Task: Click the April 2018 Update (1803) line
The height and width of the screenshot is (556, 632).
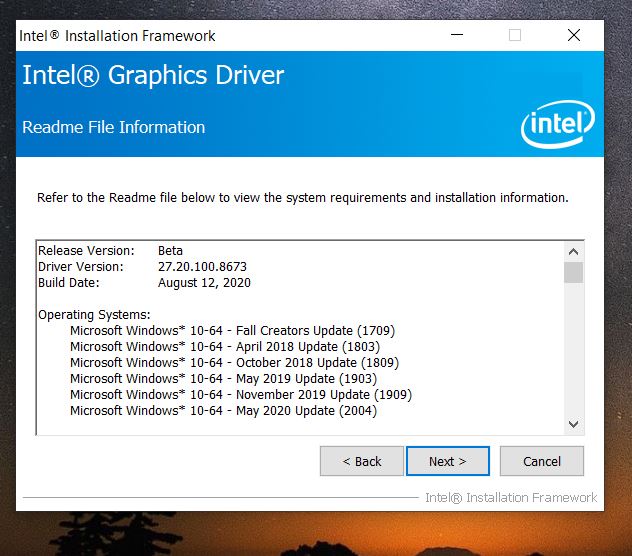Action: point(225,346)
